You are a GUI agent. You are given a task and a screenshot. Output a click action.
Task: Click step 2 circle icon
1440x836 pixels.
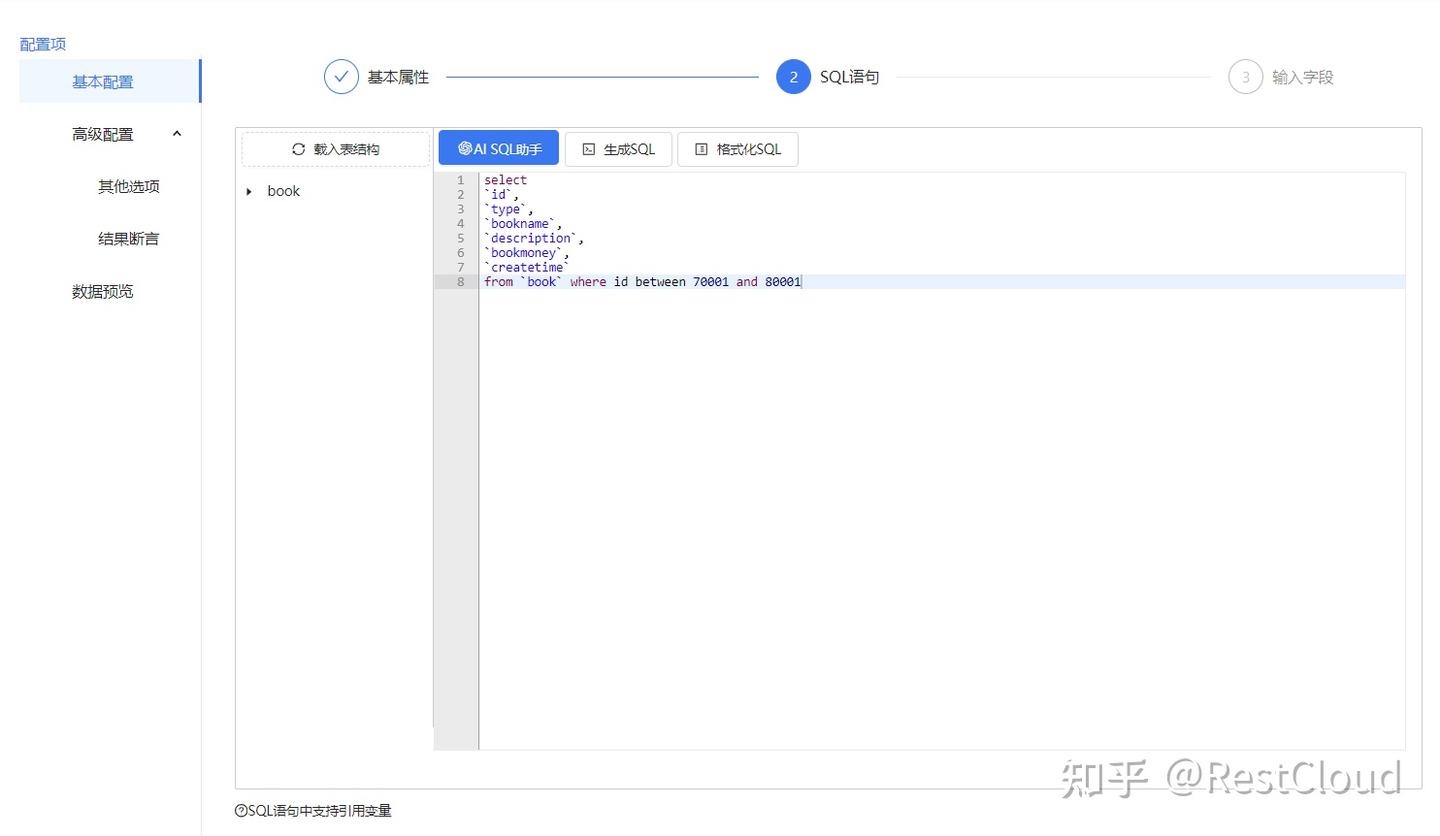coord(793,77)
